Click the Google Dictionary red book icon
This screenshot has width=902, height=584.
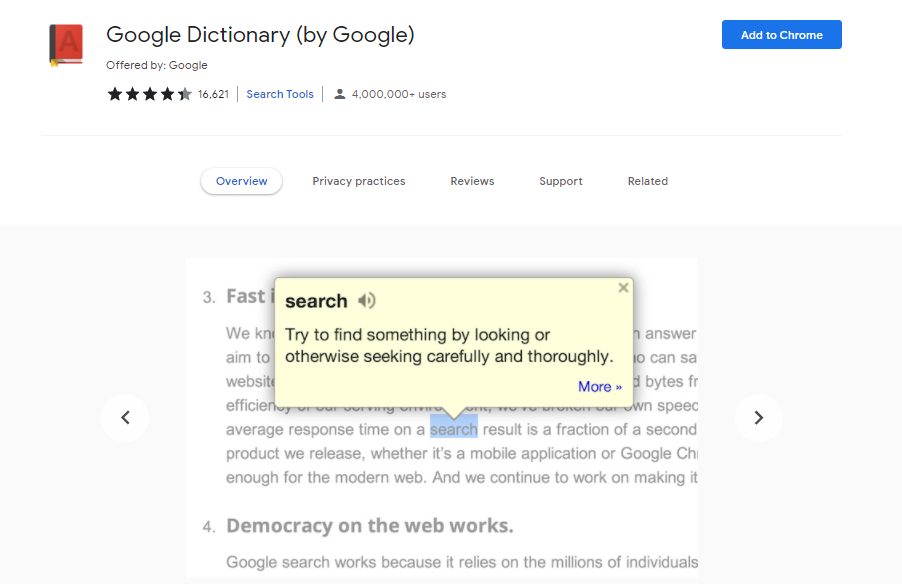coord(66,46)
